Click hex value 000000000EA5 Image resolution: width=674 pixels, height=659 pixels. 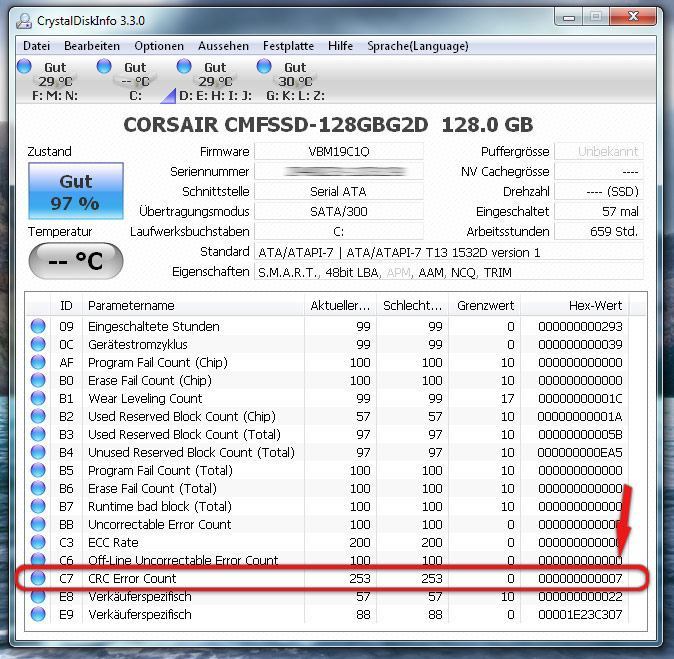580,452
